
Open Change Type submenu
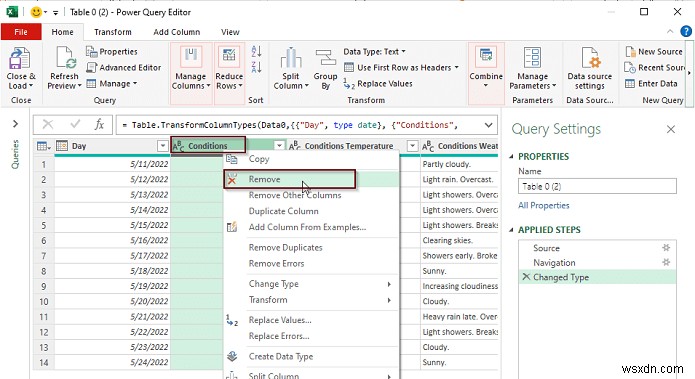coord(311,284)
